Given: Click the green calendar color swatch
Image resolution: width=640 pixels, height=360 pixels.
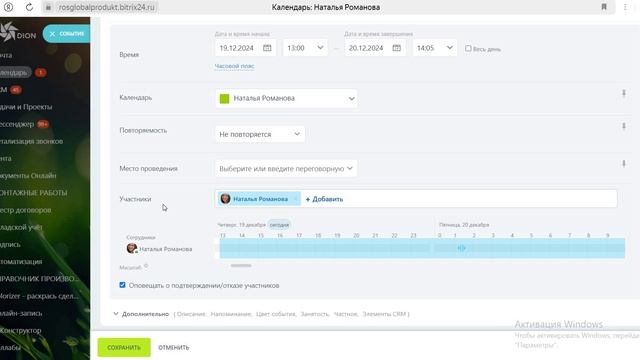Looking at the screenshot, I should pos(224,98).
